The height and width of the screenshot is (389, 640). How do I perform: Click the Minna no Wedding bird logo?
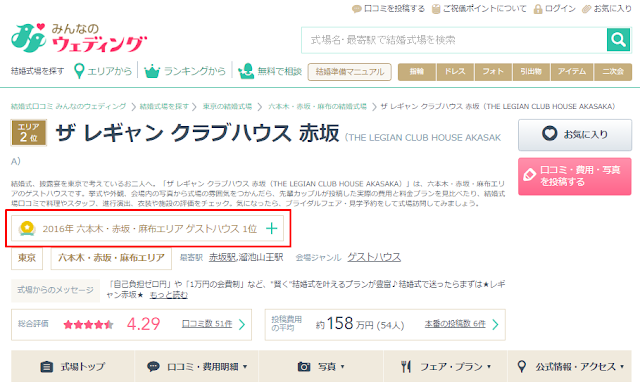[28, 38]
